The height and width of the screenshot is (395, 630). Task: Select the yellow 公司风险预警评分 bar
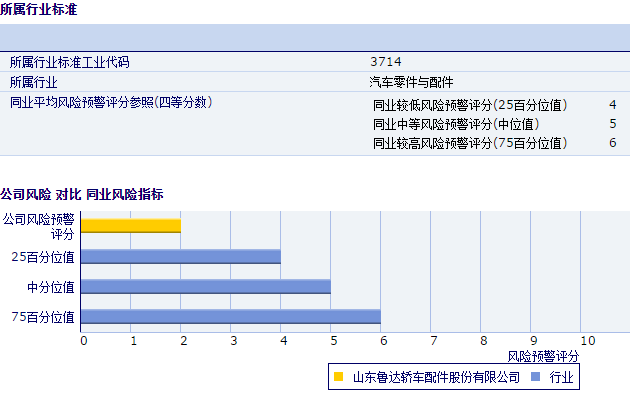point(131,226)
